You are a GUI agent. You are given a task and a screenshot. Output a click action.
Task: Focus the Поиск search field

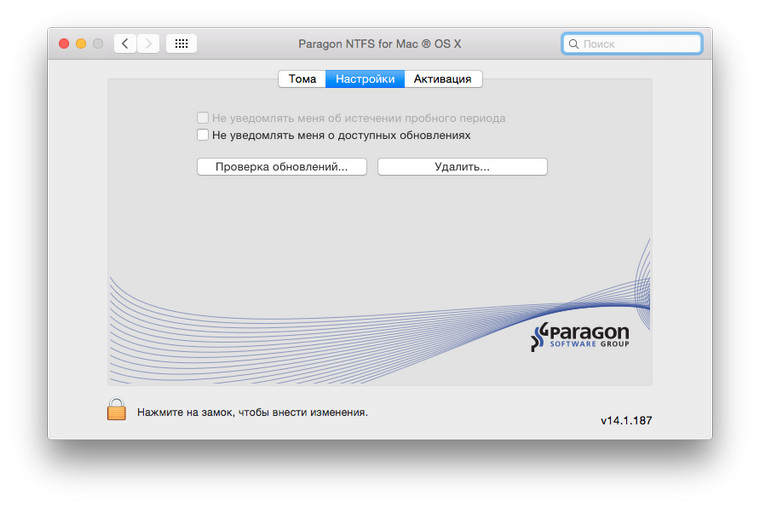632,44
